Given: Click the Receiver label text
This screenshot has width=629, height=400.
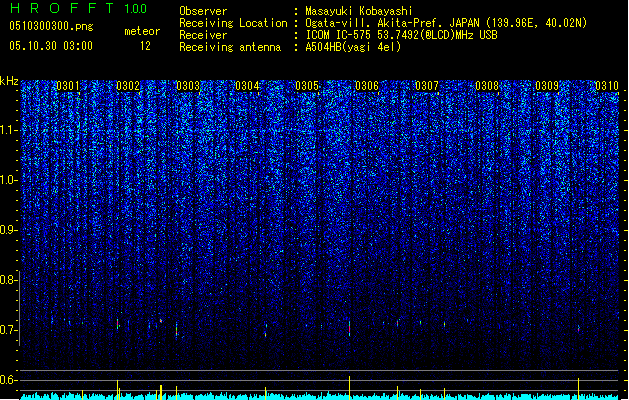Looking at the screenshot, I should (x=203, y=35).
